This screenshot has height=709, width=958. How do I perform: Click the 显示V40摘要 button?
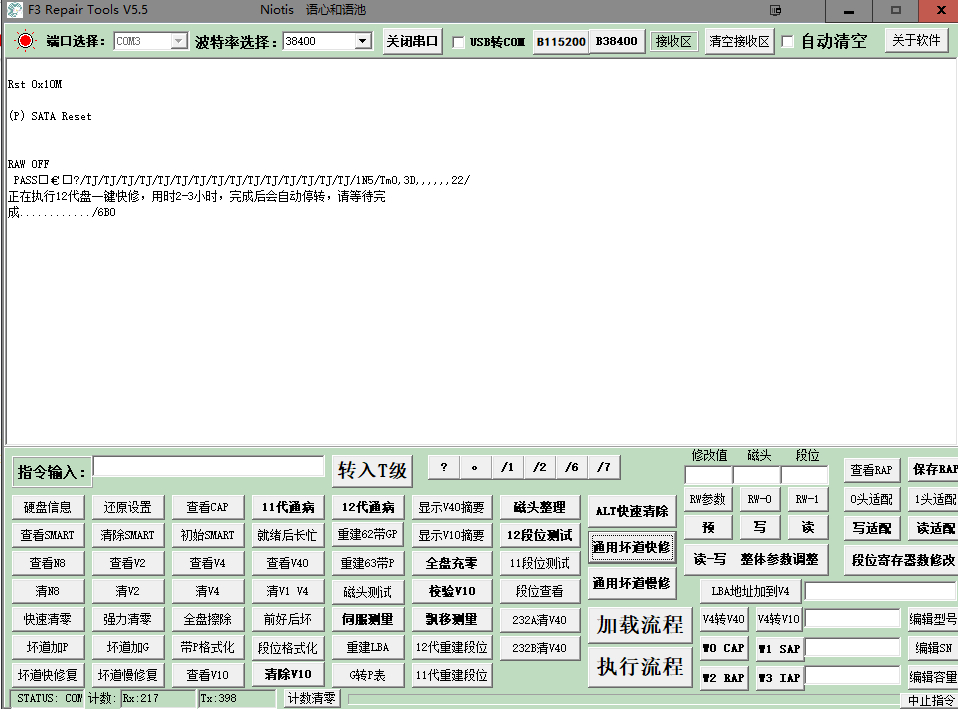point(452,507)
